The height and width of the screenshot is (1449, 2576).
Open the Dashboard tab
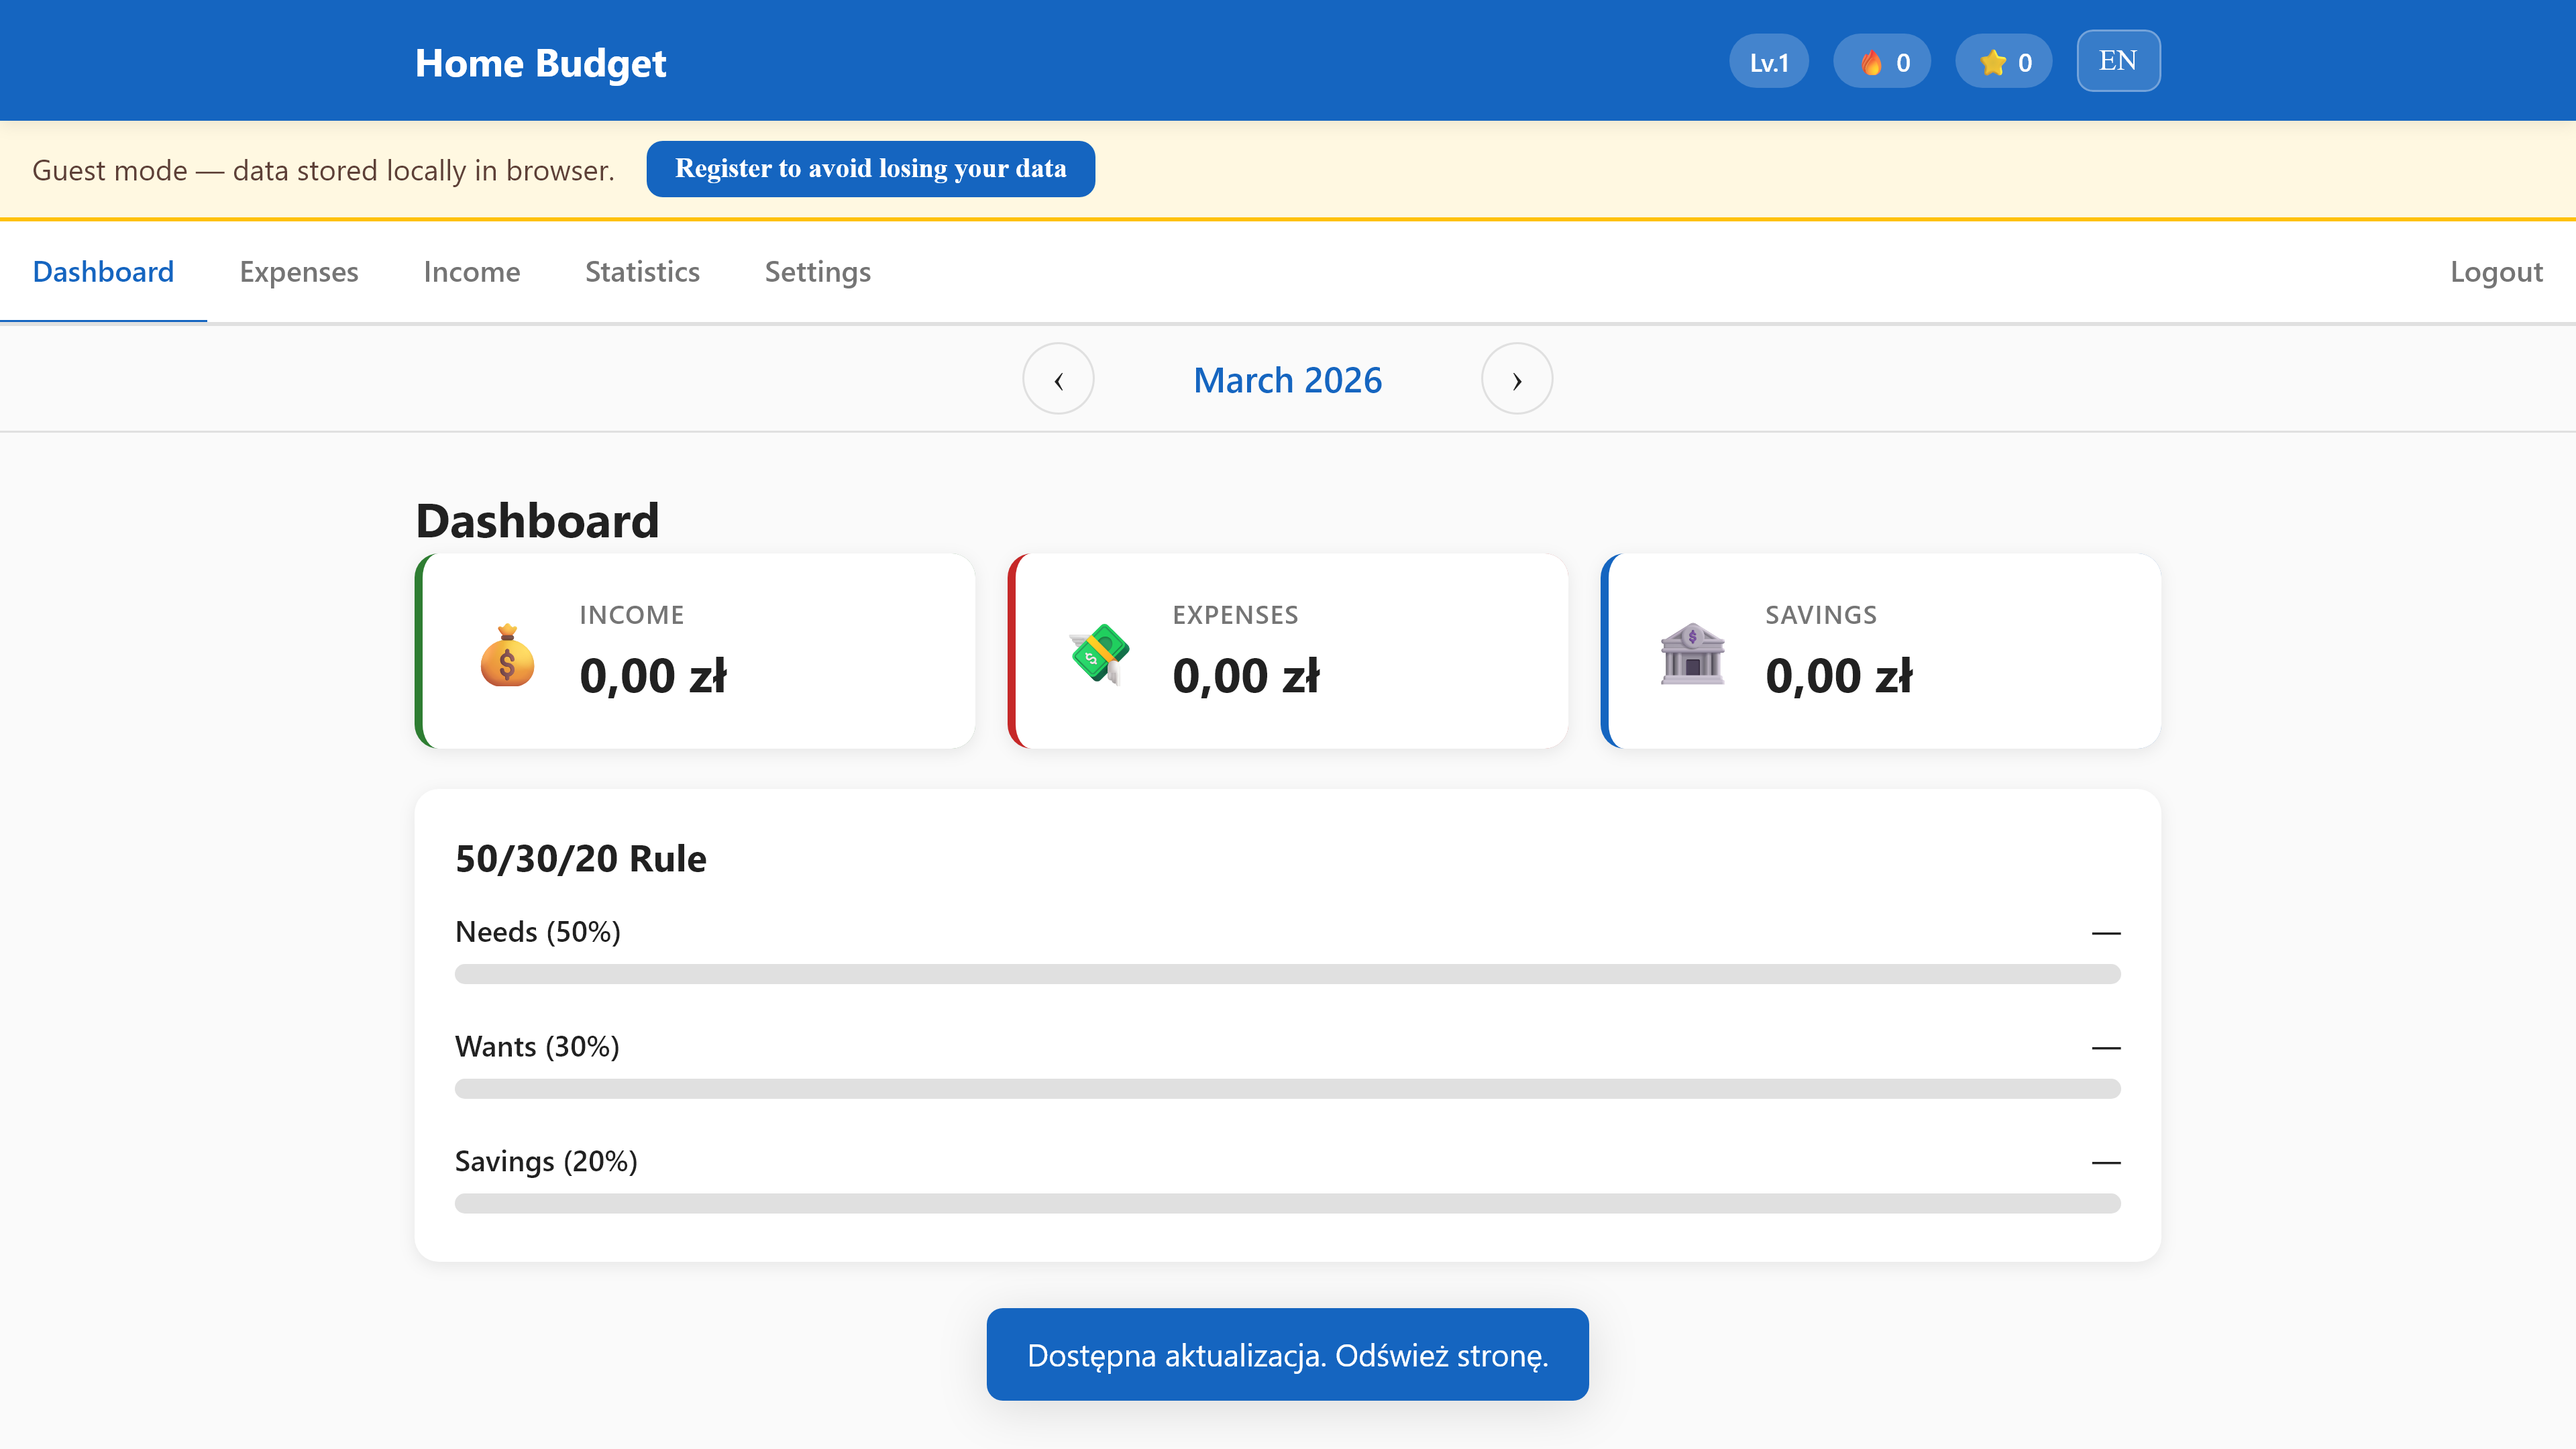tap(103, 272)
